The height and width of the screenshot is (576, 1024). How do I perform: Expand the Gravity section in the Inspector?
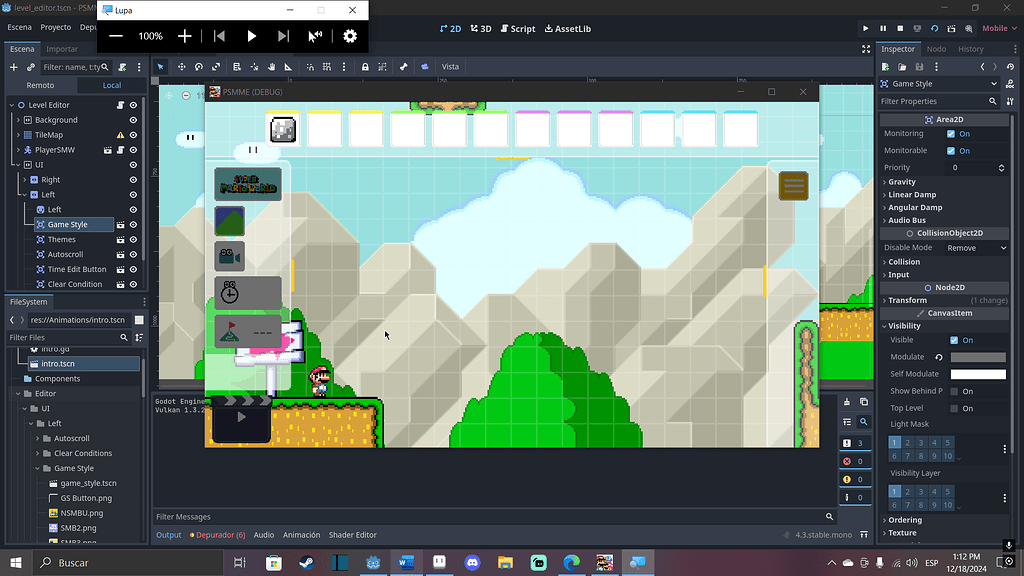(900, 181)
